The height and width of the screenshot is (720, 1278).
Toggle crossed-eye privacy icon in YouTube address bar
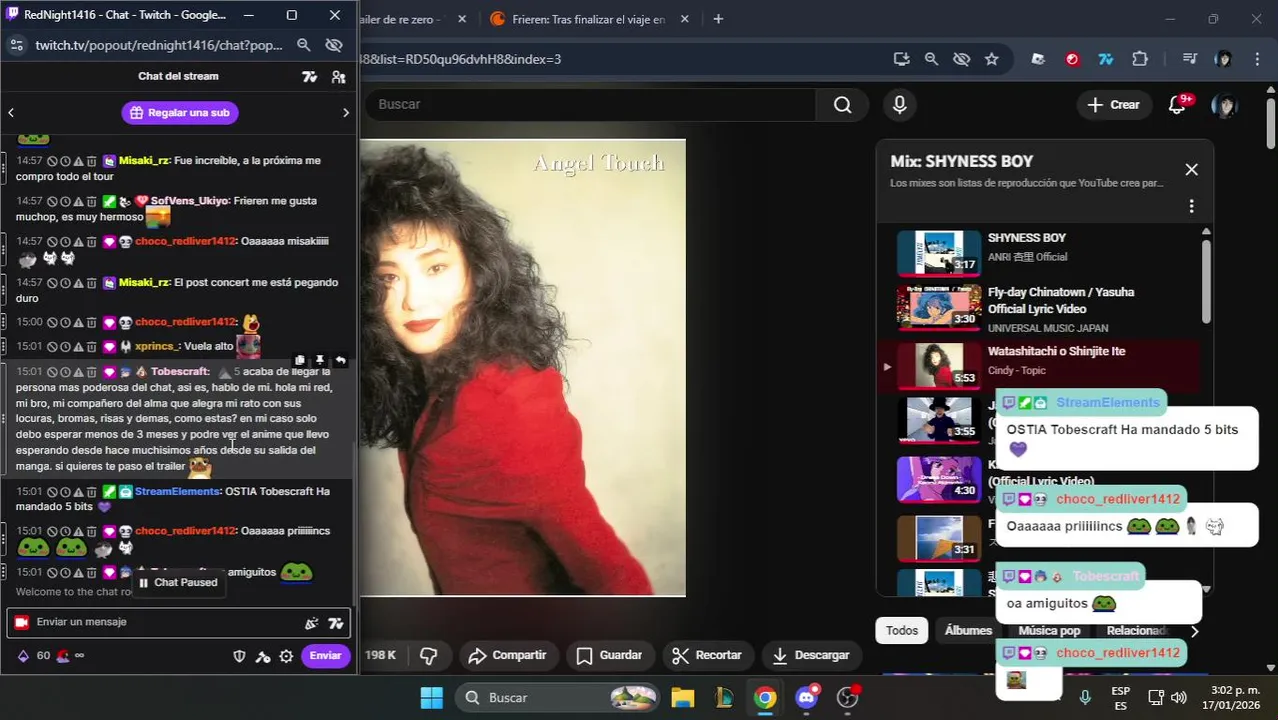pyautogui.click(x=961, y=59)
